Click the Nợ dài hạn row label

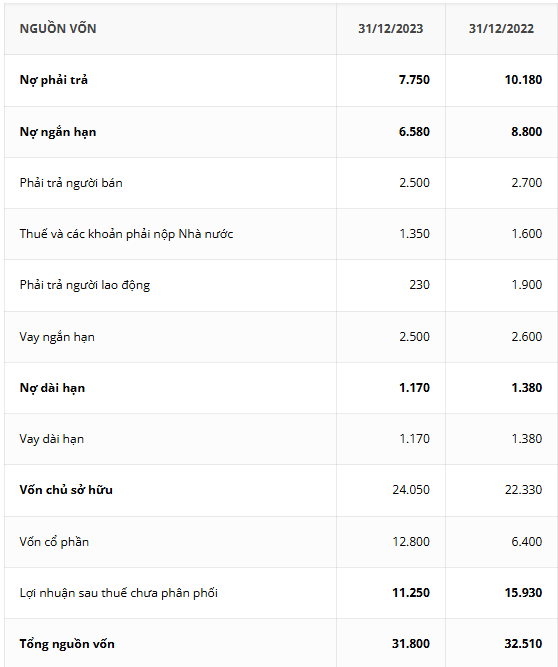pyautogui.click(x=52, y=388)
